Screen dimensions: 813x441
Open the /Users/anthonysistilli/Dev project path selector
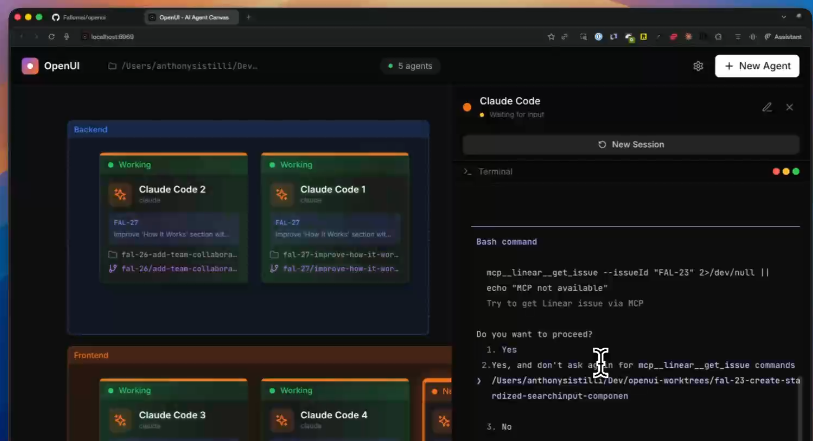(x=183, y=66)
